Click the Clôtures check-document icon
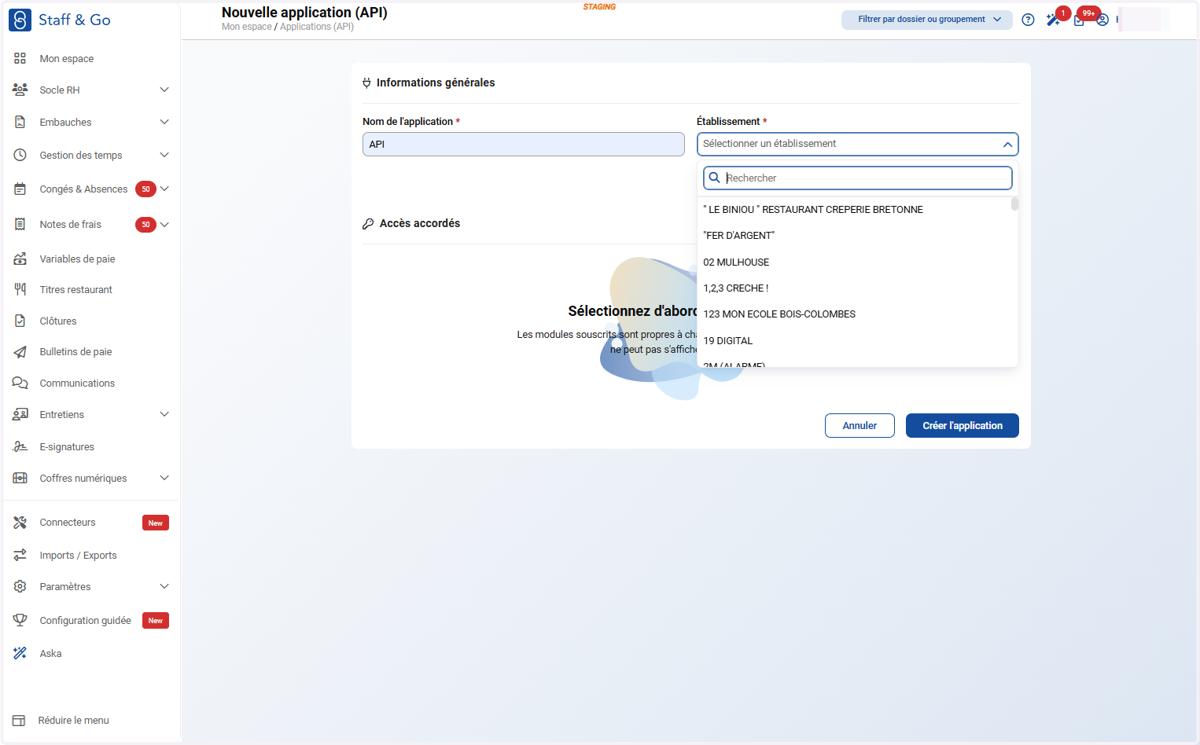Screen dimensions: 1200x745 pos(20,321)
